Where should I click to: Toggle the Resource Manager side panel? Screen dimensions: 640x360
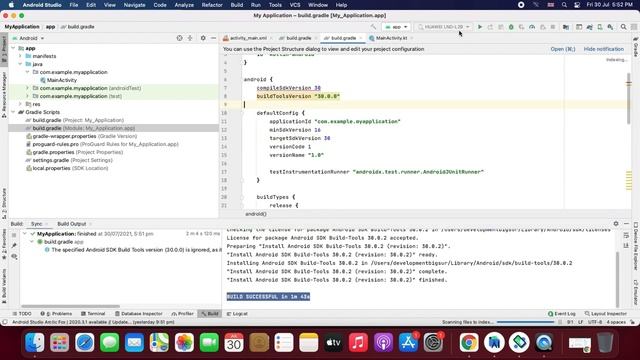click(x=4, y=95)
